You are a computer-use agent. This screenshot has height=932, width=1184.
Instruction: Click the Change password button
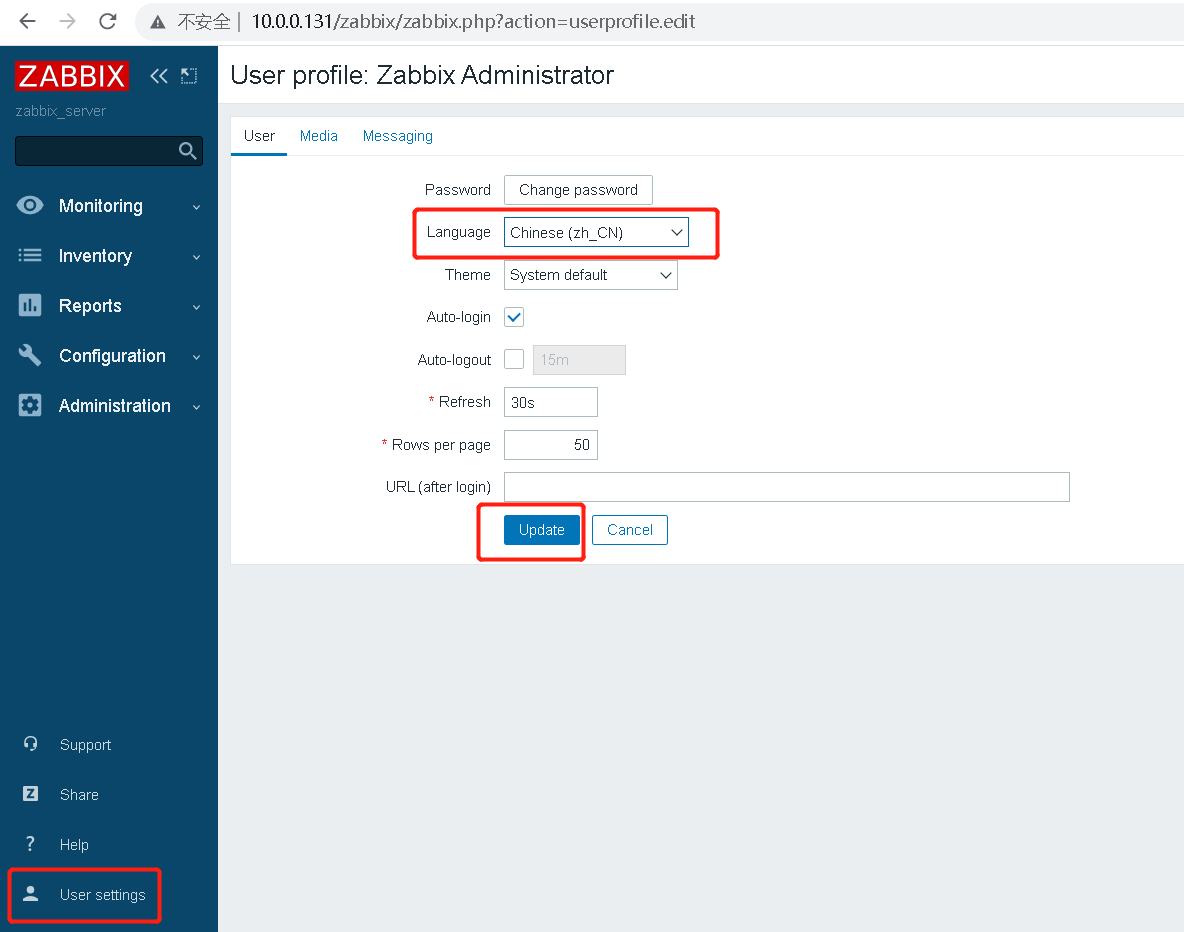click(578, 190)
